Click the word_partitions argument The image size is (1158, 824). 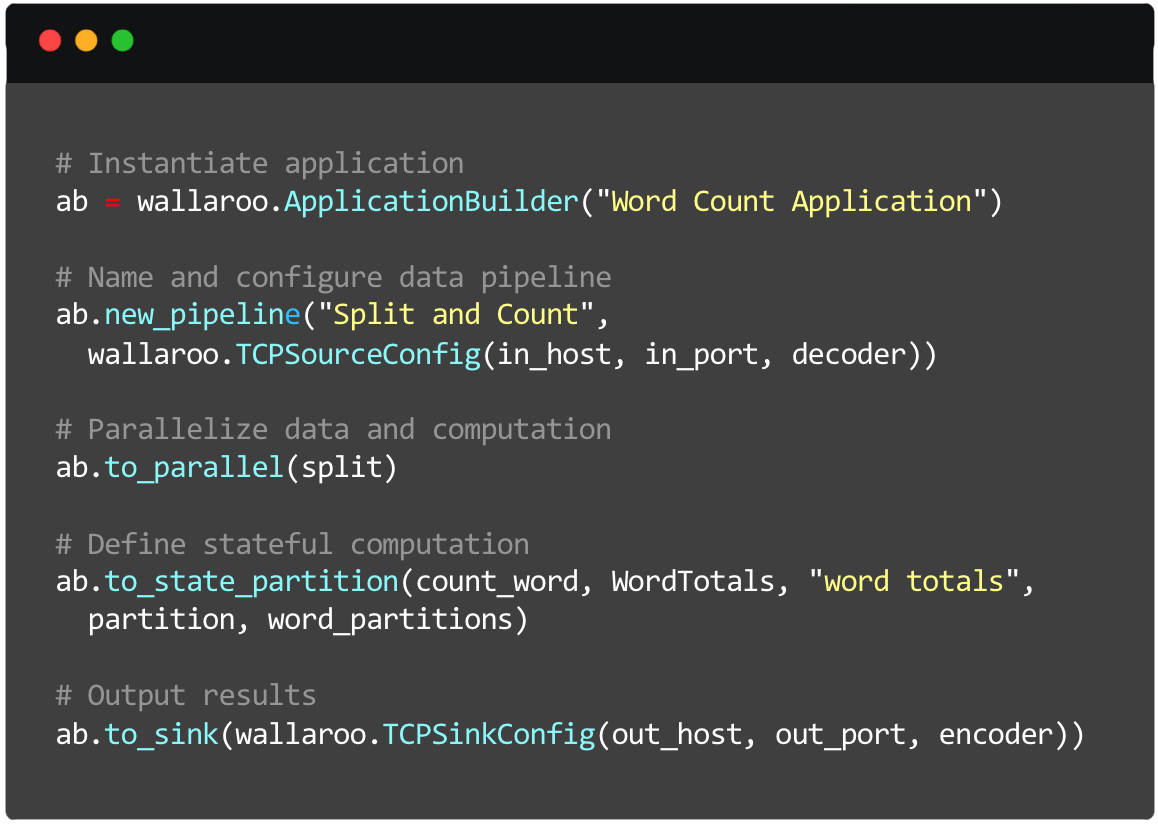[x=391, y=619]
